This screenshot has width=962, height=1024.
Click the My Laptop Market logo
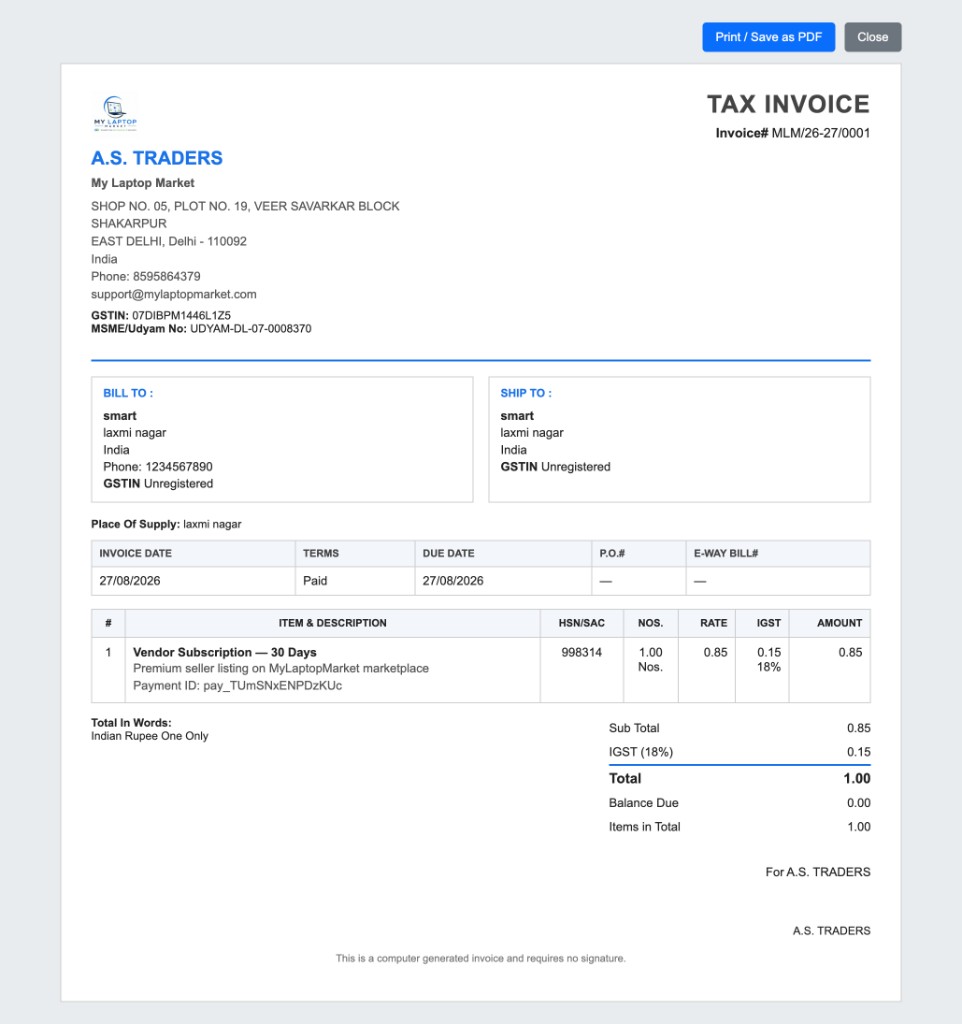pyautogui.click(x=116, y=114)
